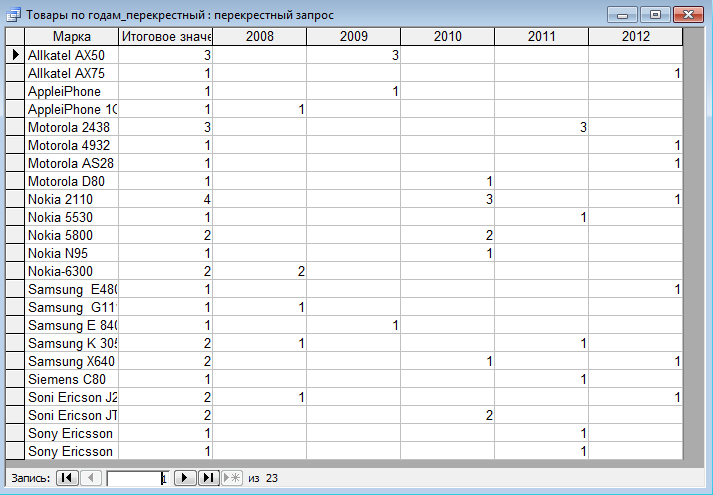Click the Nokia-6300 cell
Image resolution: width=713 pixels, height=495 pixels.
pos(71,271)
